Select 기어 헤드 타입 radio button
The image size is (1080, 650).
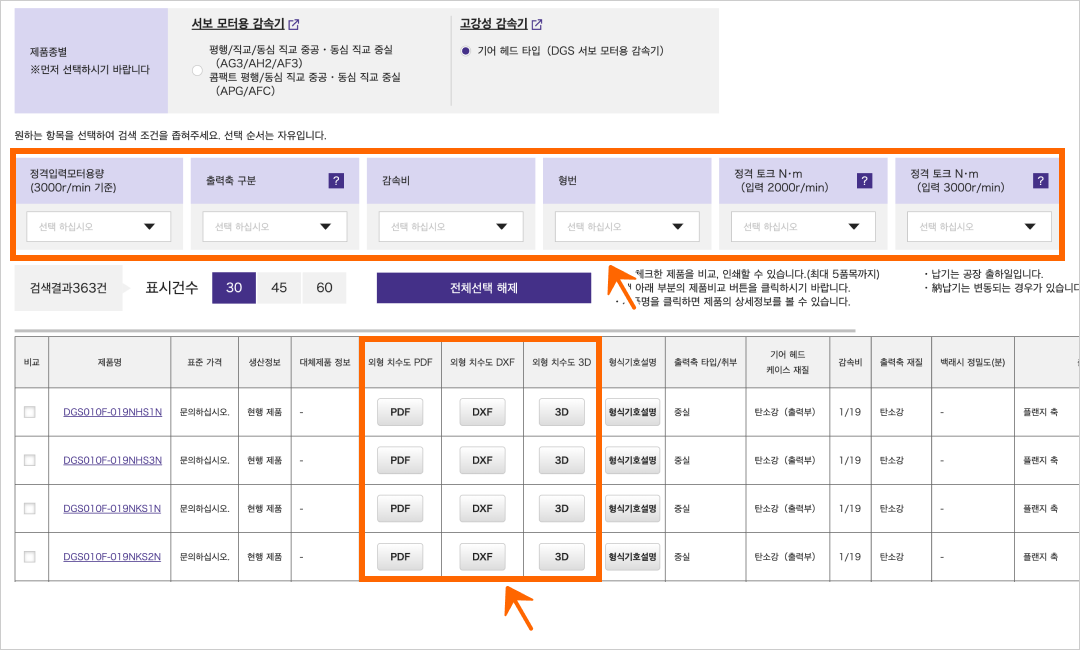coord(466,50)
